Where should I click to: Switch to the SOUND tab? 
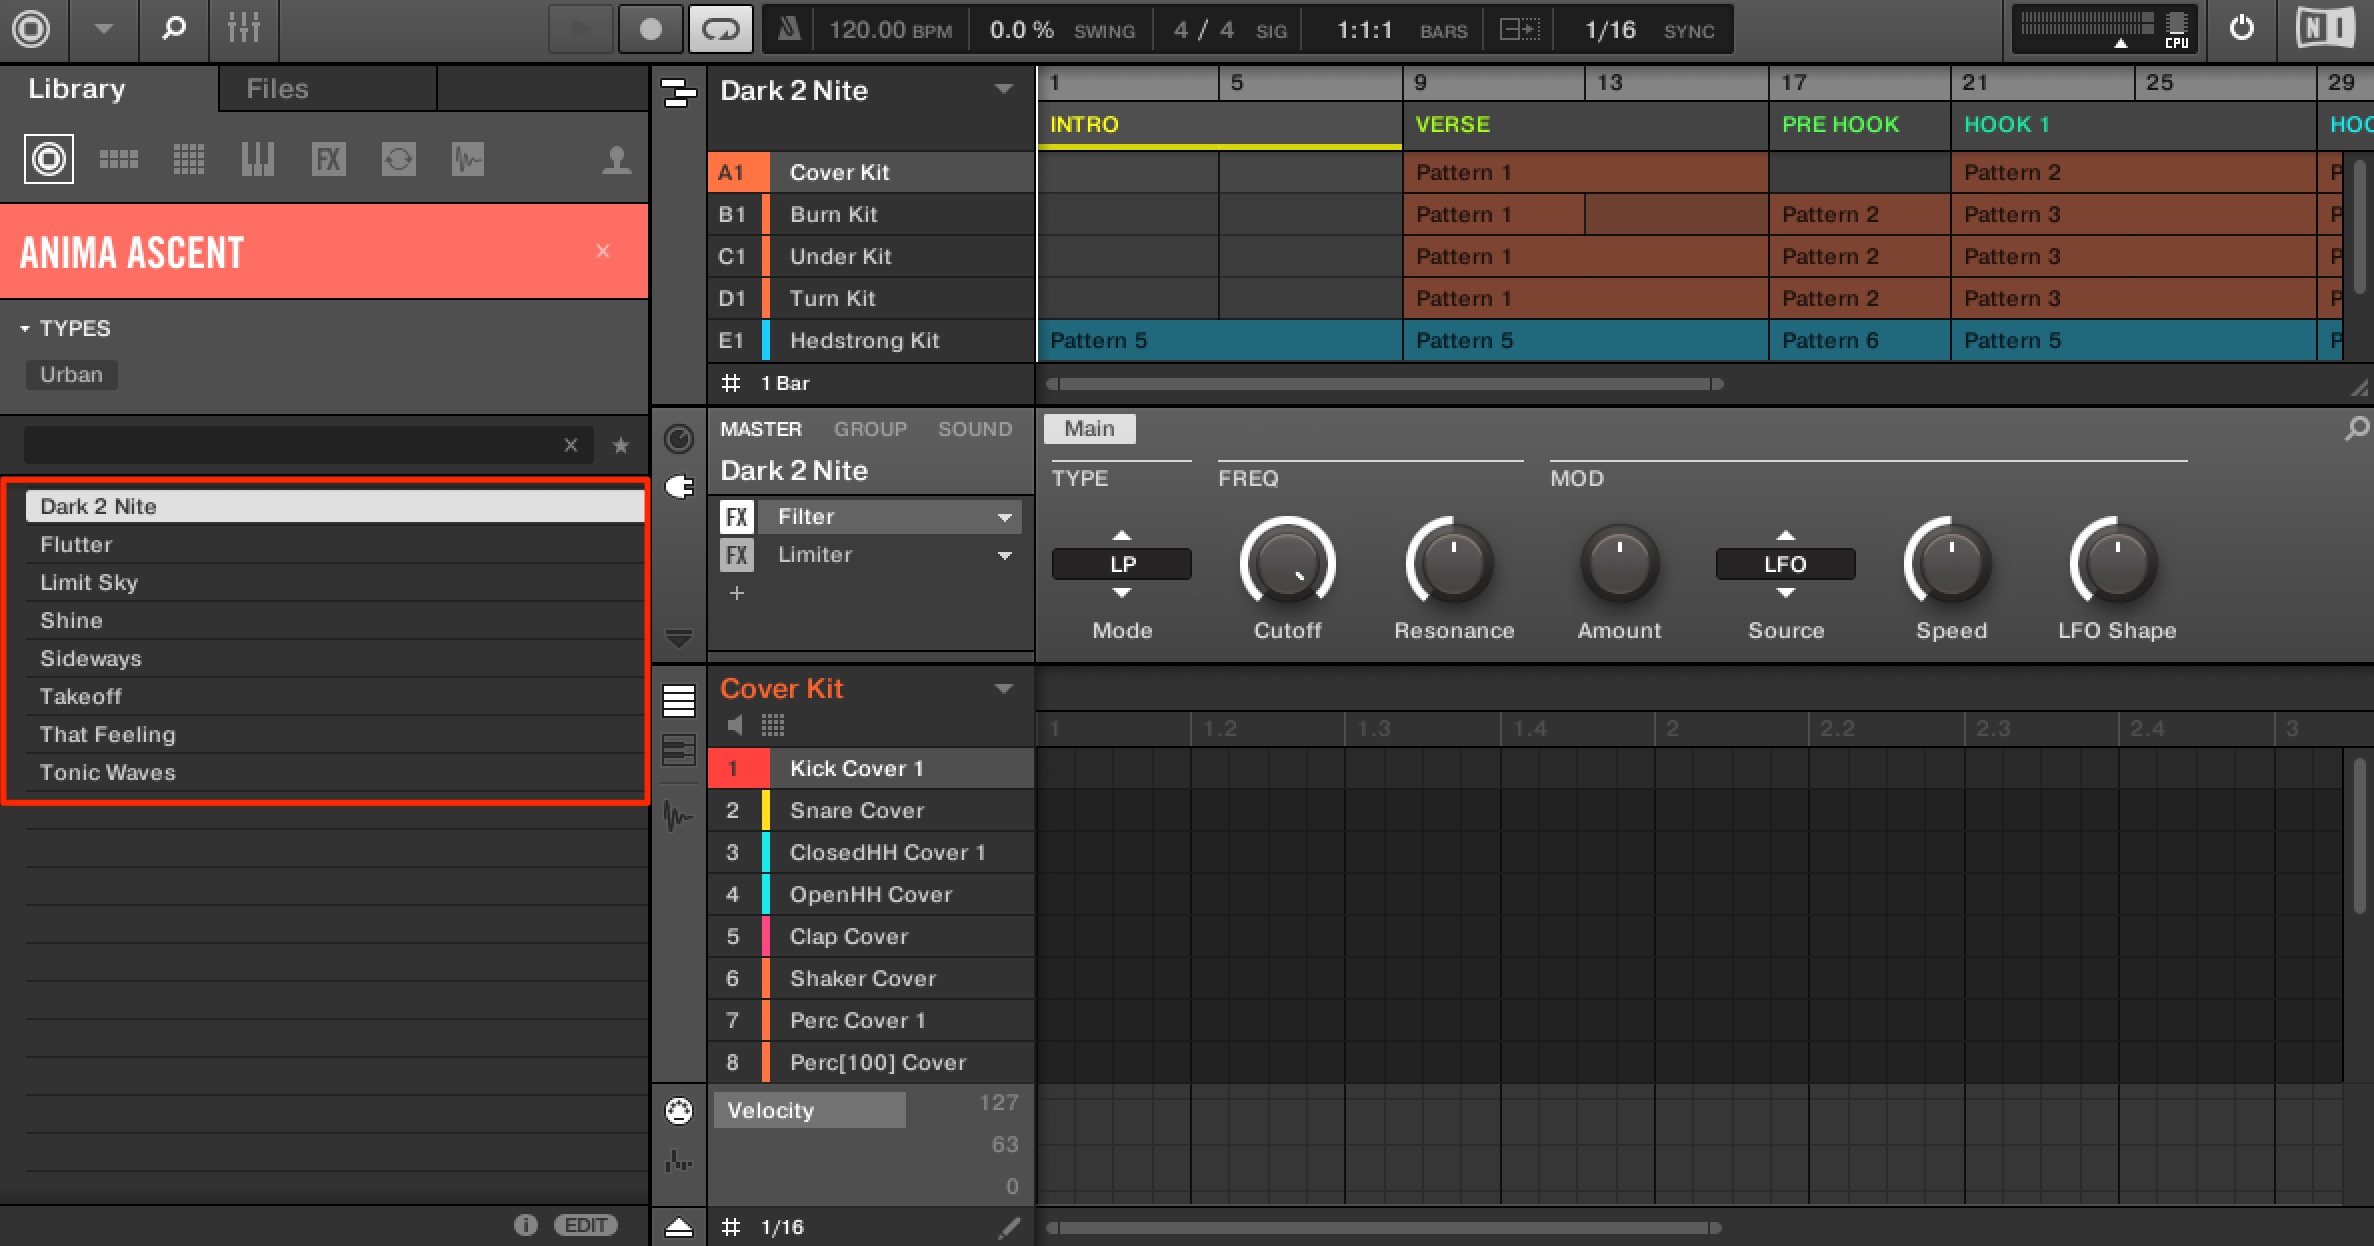coord(975,429)
